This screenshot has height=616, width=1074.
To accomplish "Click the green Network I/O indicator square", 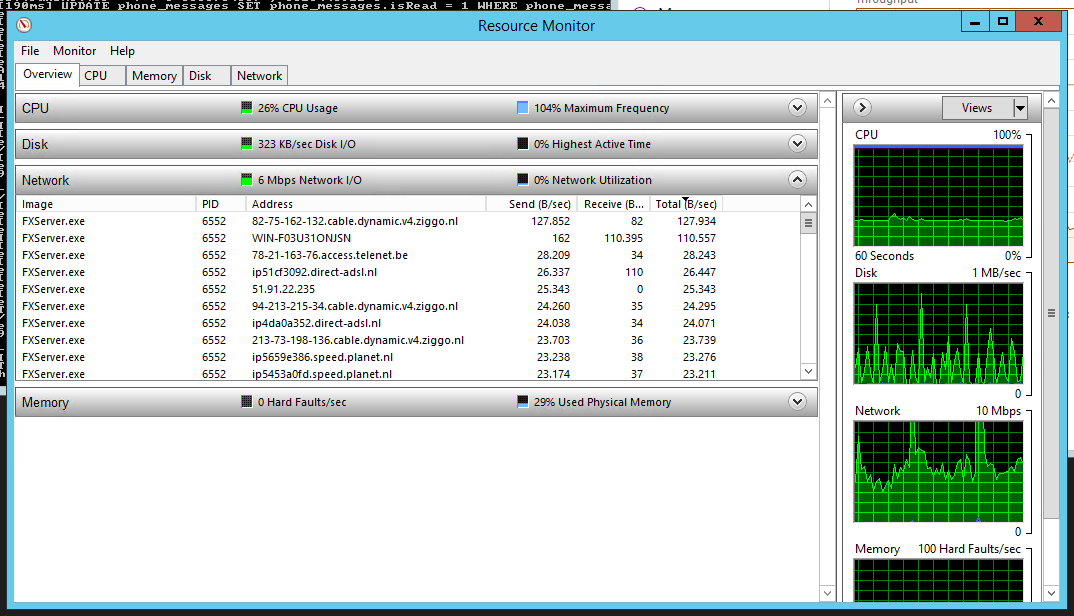I will [247, 180].
